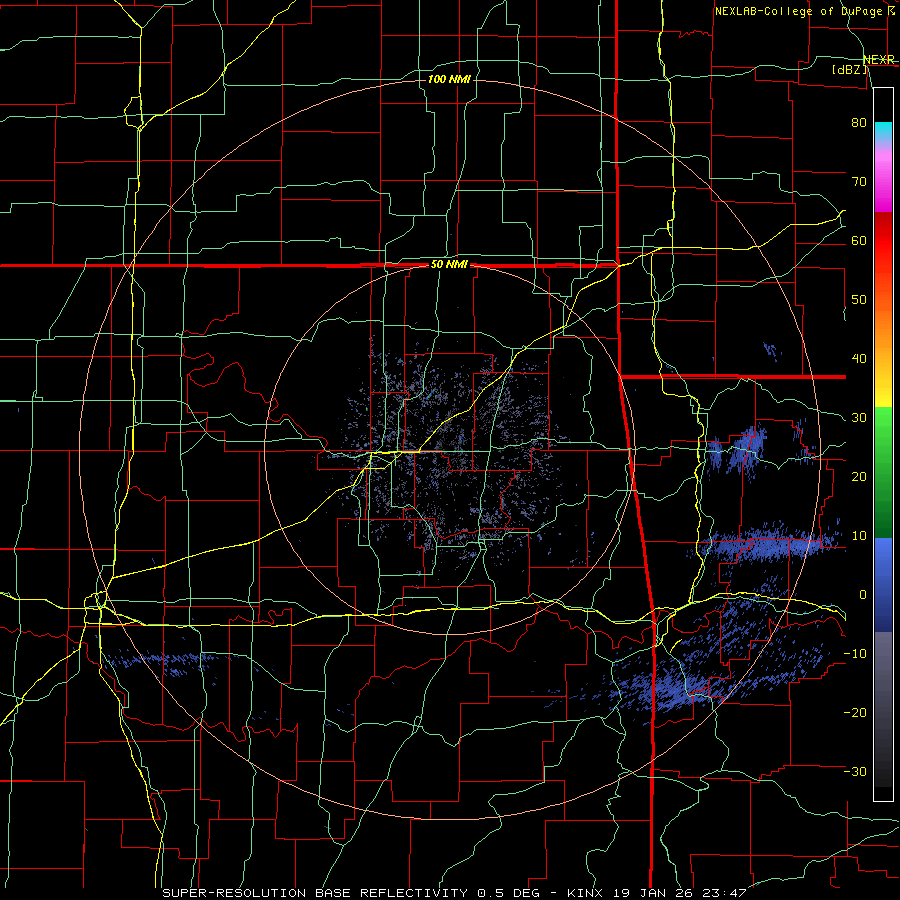Click the magenta-pink segment of the color bar
The image size is (900, 900).
point(883,184)
